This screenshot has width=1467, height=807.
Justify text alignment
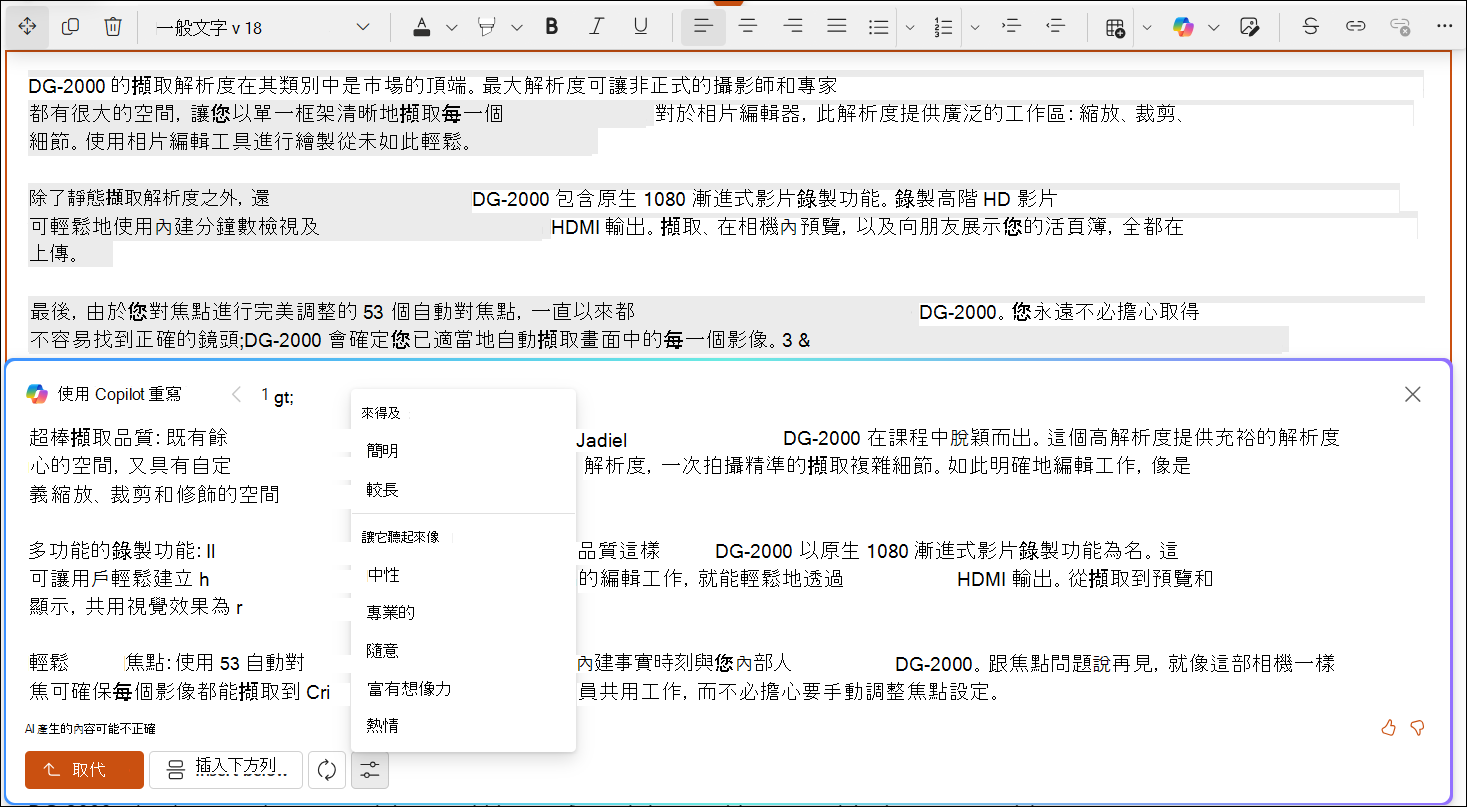tap(837, 27)
